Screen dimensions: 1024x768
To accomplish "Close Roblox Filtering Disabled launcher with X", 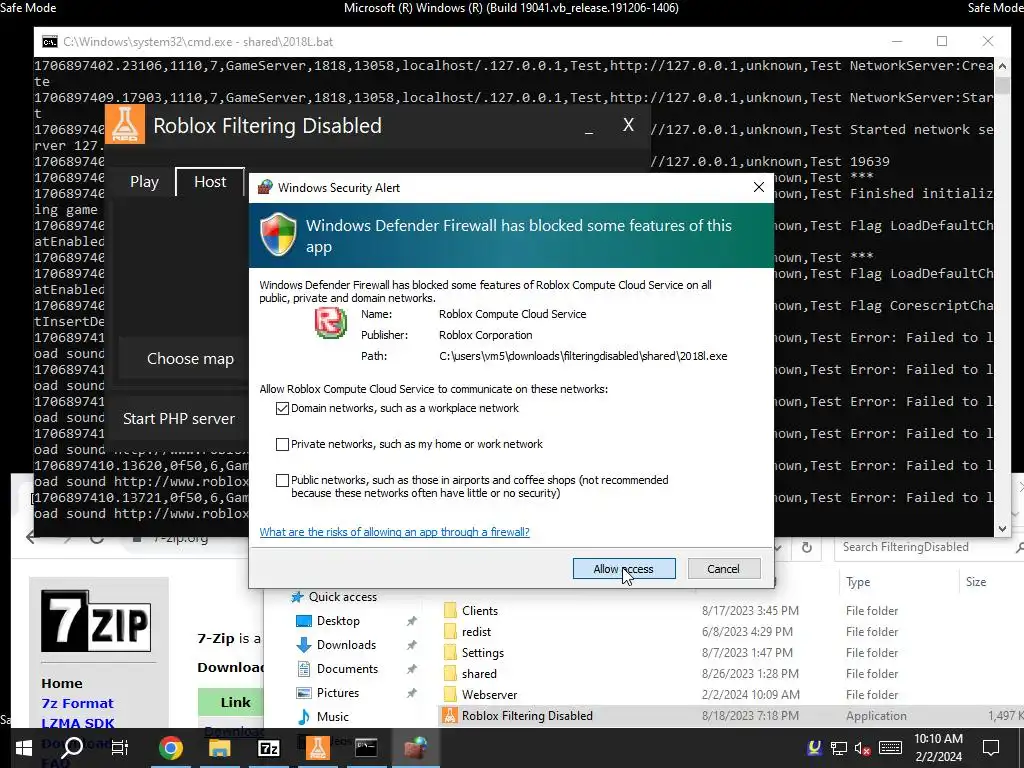I will pos(628,125).
